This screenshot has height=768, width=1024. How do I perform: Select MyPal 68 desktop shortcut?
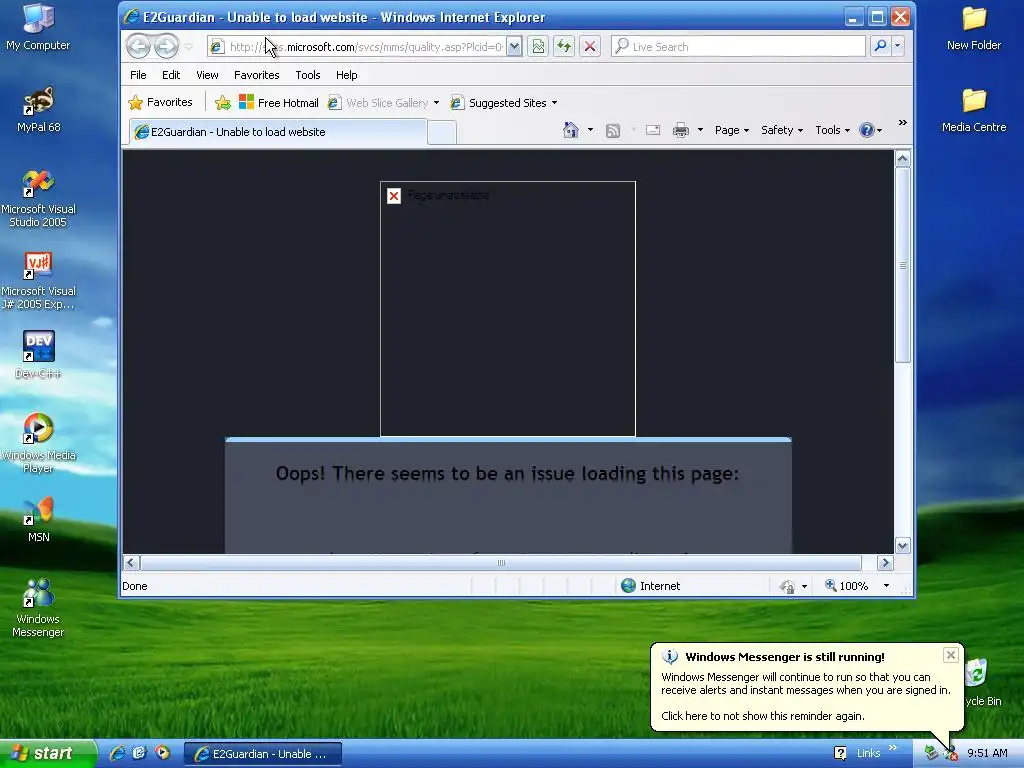[38, 110]
